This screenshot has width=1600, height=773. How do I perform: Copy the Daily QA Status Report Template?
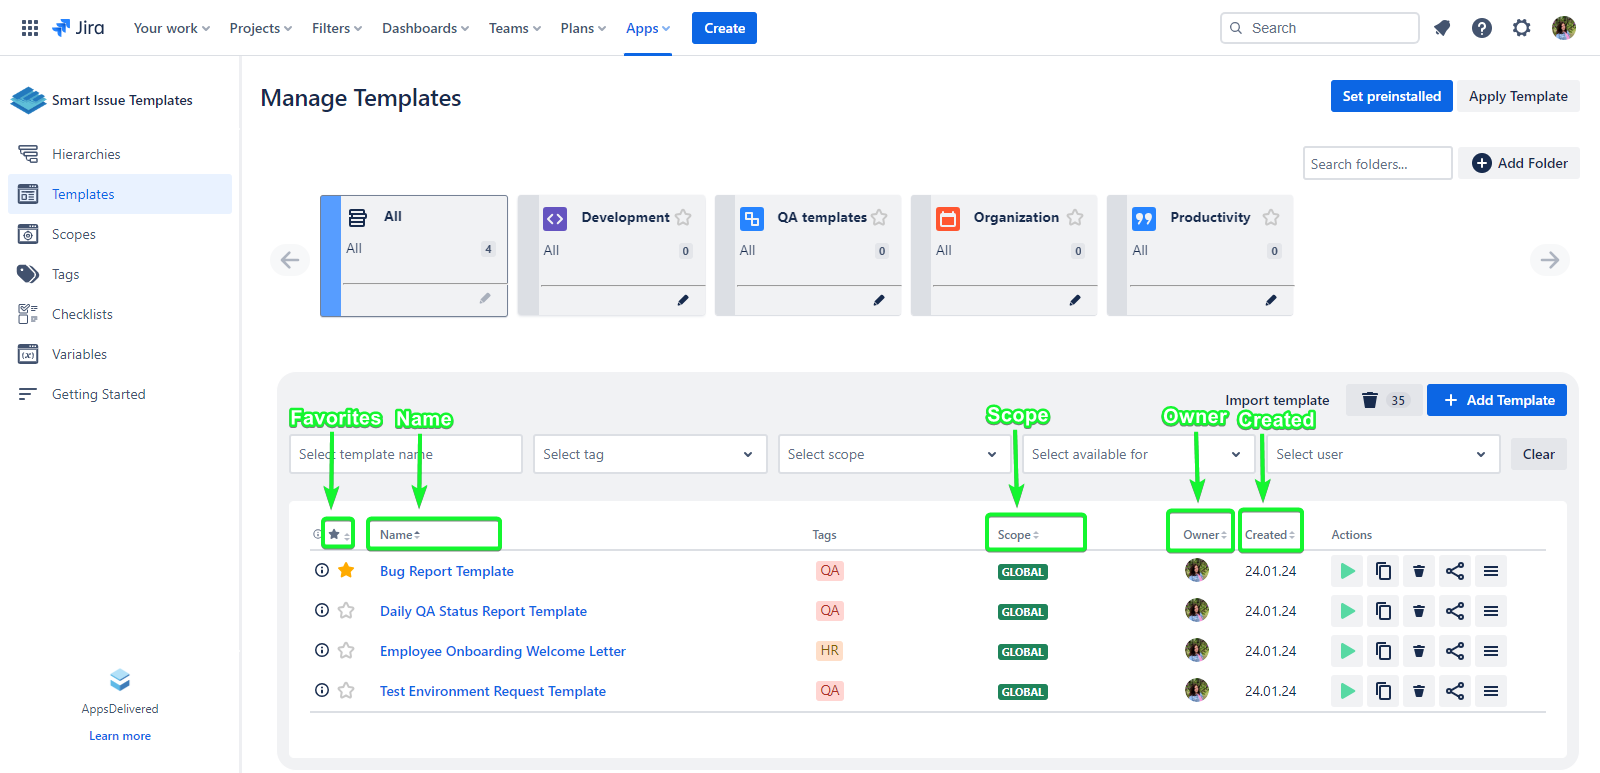[x=1383, y=611]
